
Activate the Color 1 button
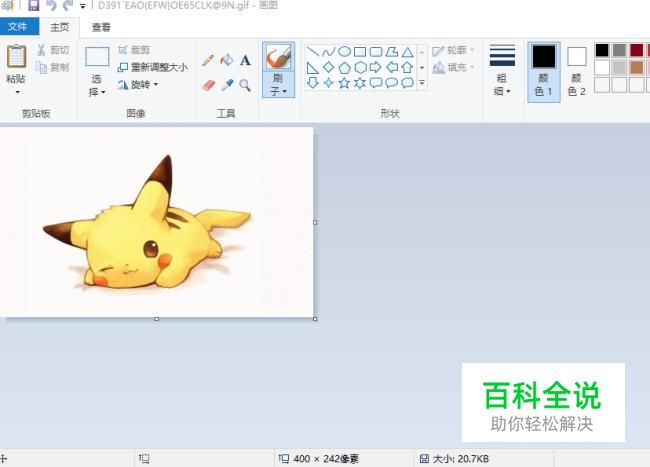[x=543, y=71]
